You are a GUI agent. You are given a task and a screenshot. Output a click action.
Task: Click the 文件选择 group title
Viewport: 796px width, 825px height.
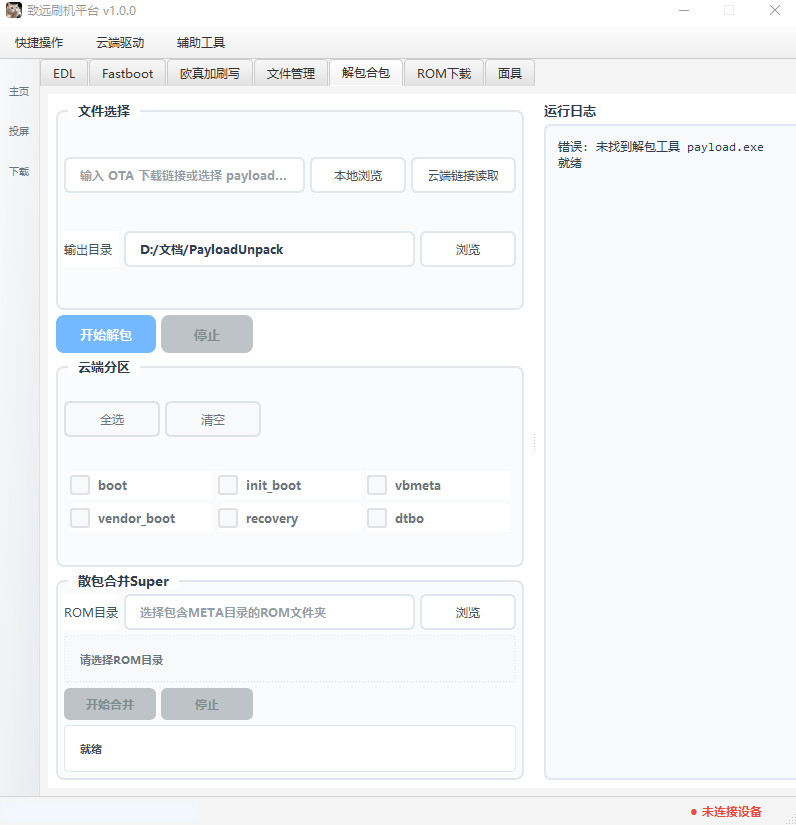pos(104,111)
